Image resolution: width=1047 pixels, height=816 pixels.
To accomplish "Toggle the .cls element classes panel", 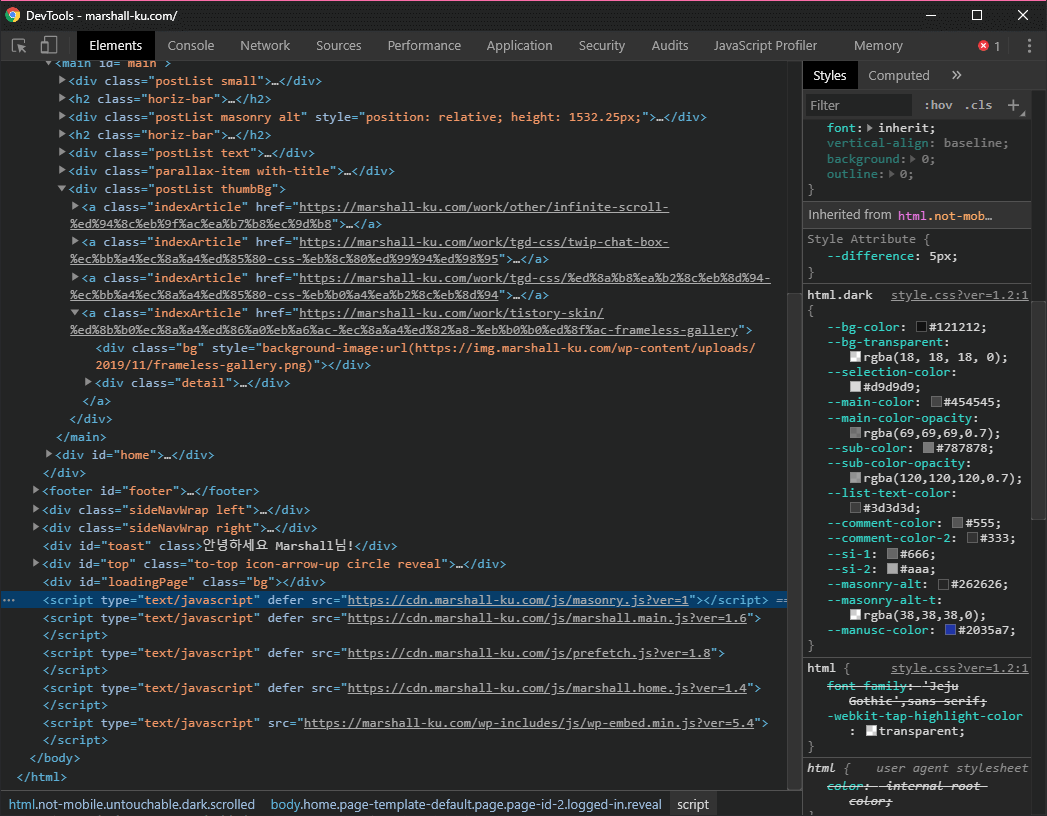I will [978, 105].
